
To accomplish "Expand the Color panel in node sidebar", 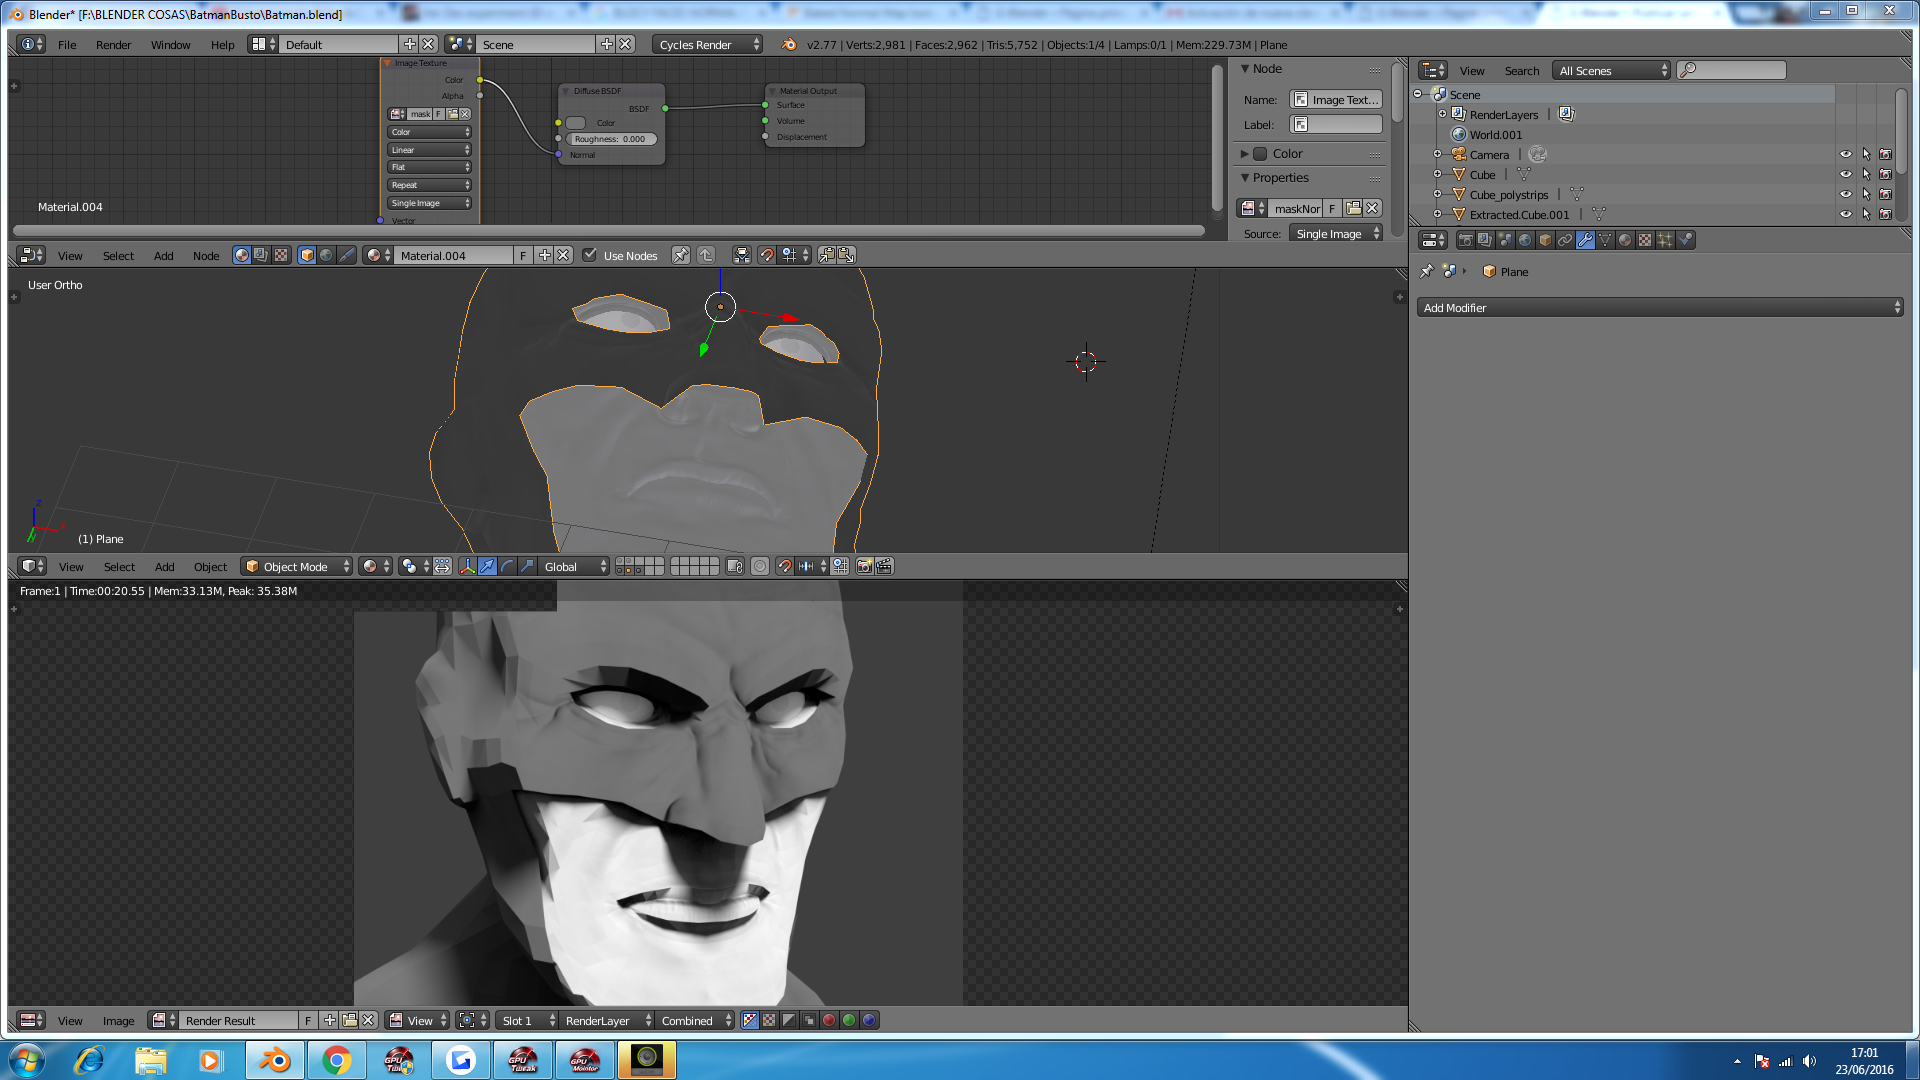I will (1245, 154).
